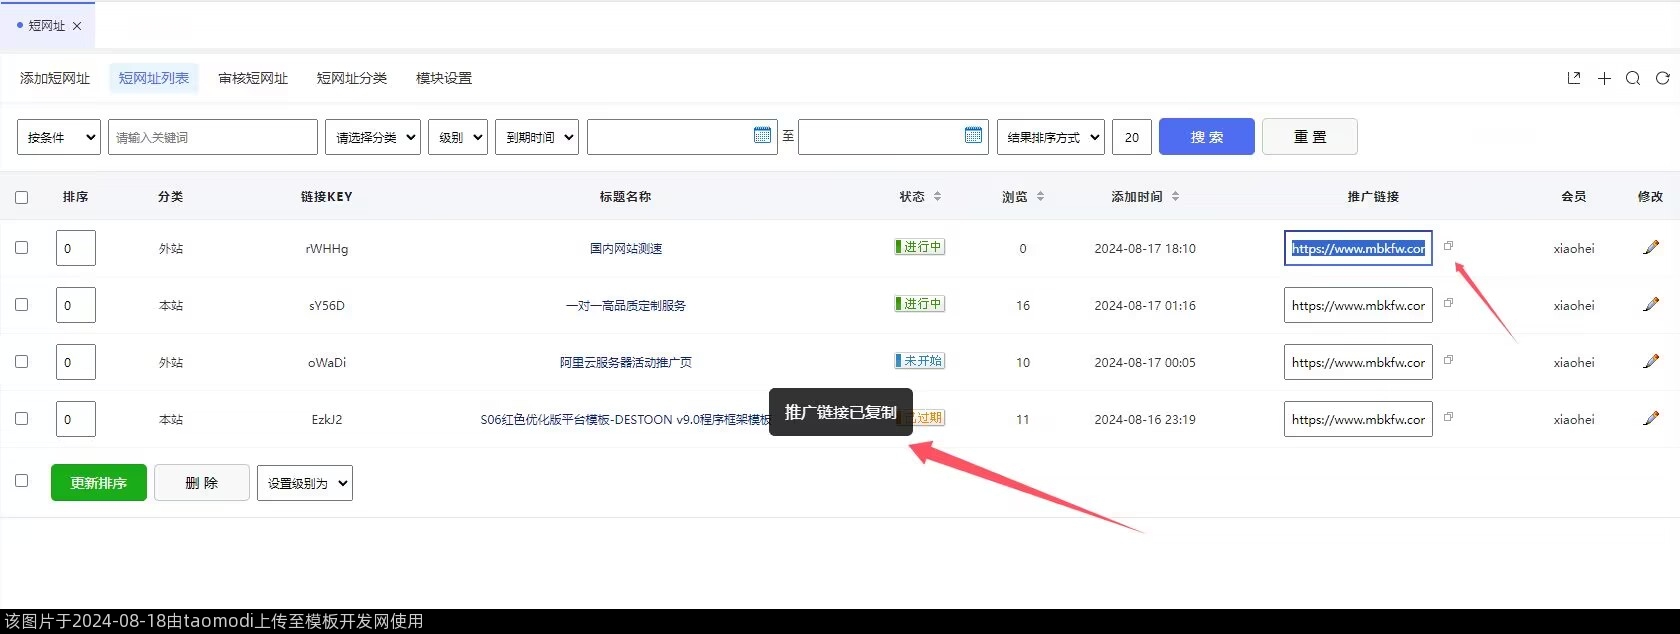The image size is (1680, 634).
Task: Expand the 结果排序方式 dropdown
Action: tap(1051, 137)
